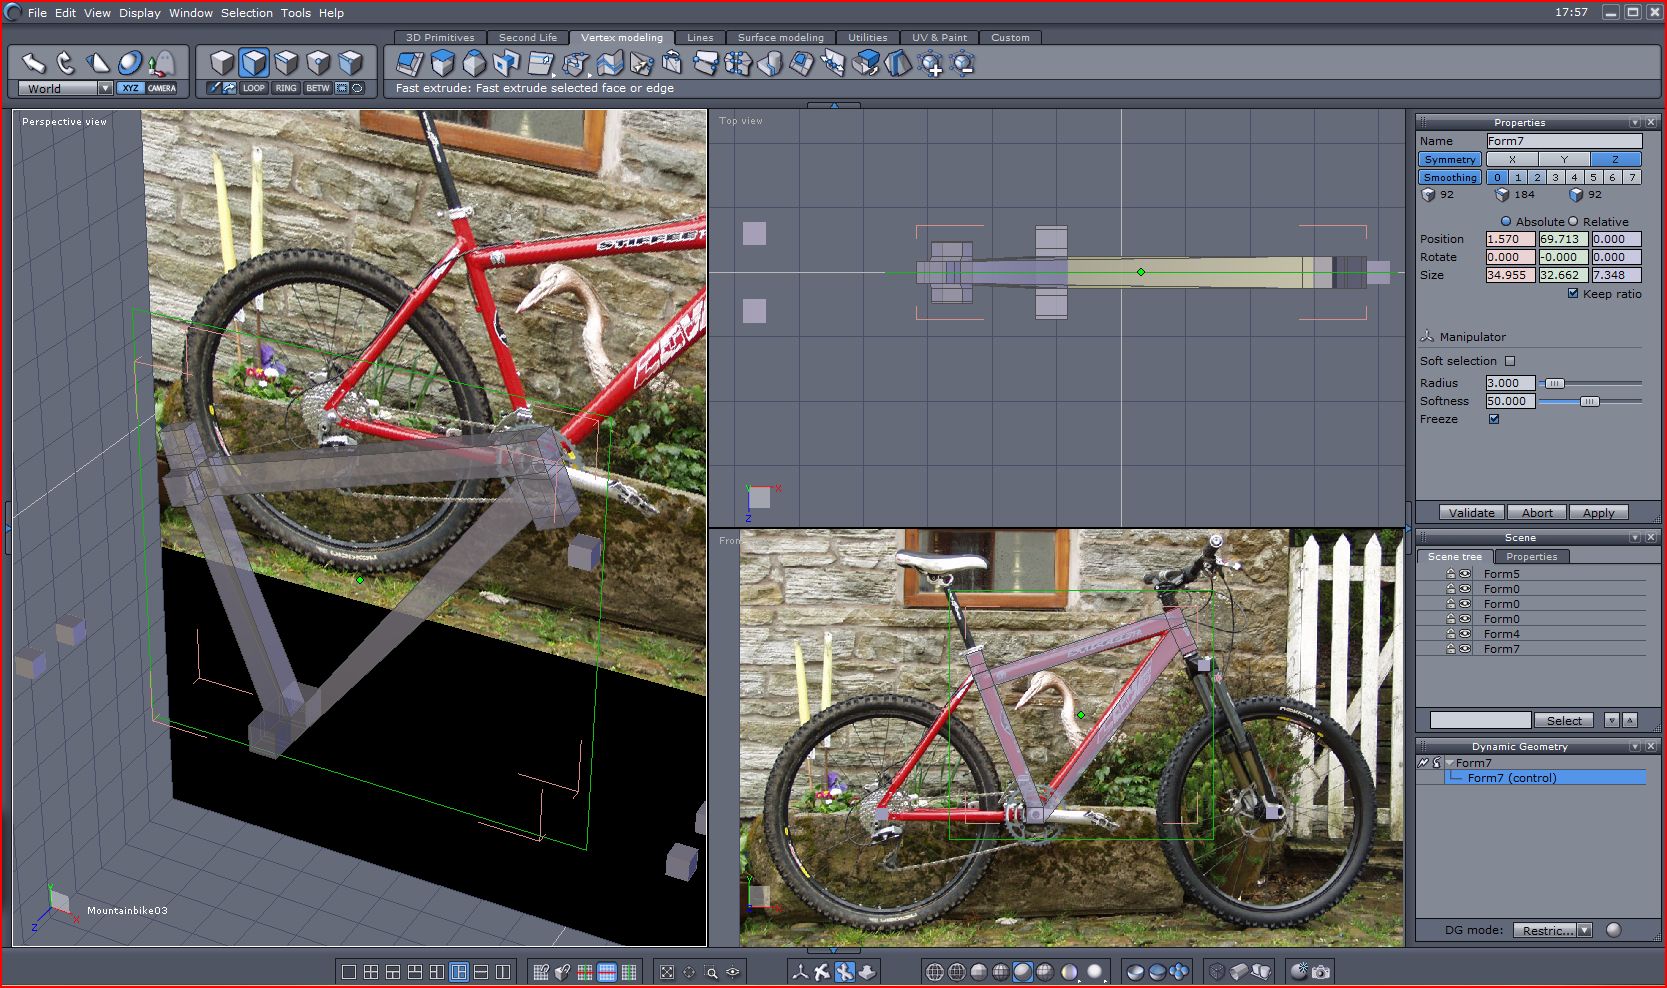1667x988 pixels.
Task: Click the eye view icon in bottom toolbar
Action: click(733, 972)
